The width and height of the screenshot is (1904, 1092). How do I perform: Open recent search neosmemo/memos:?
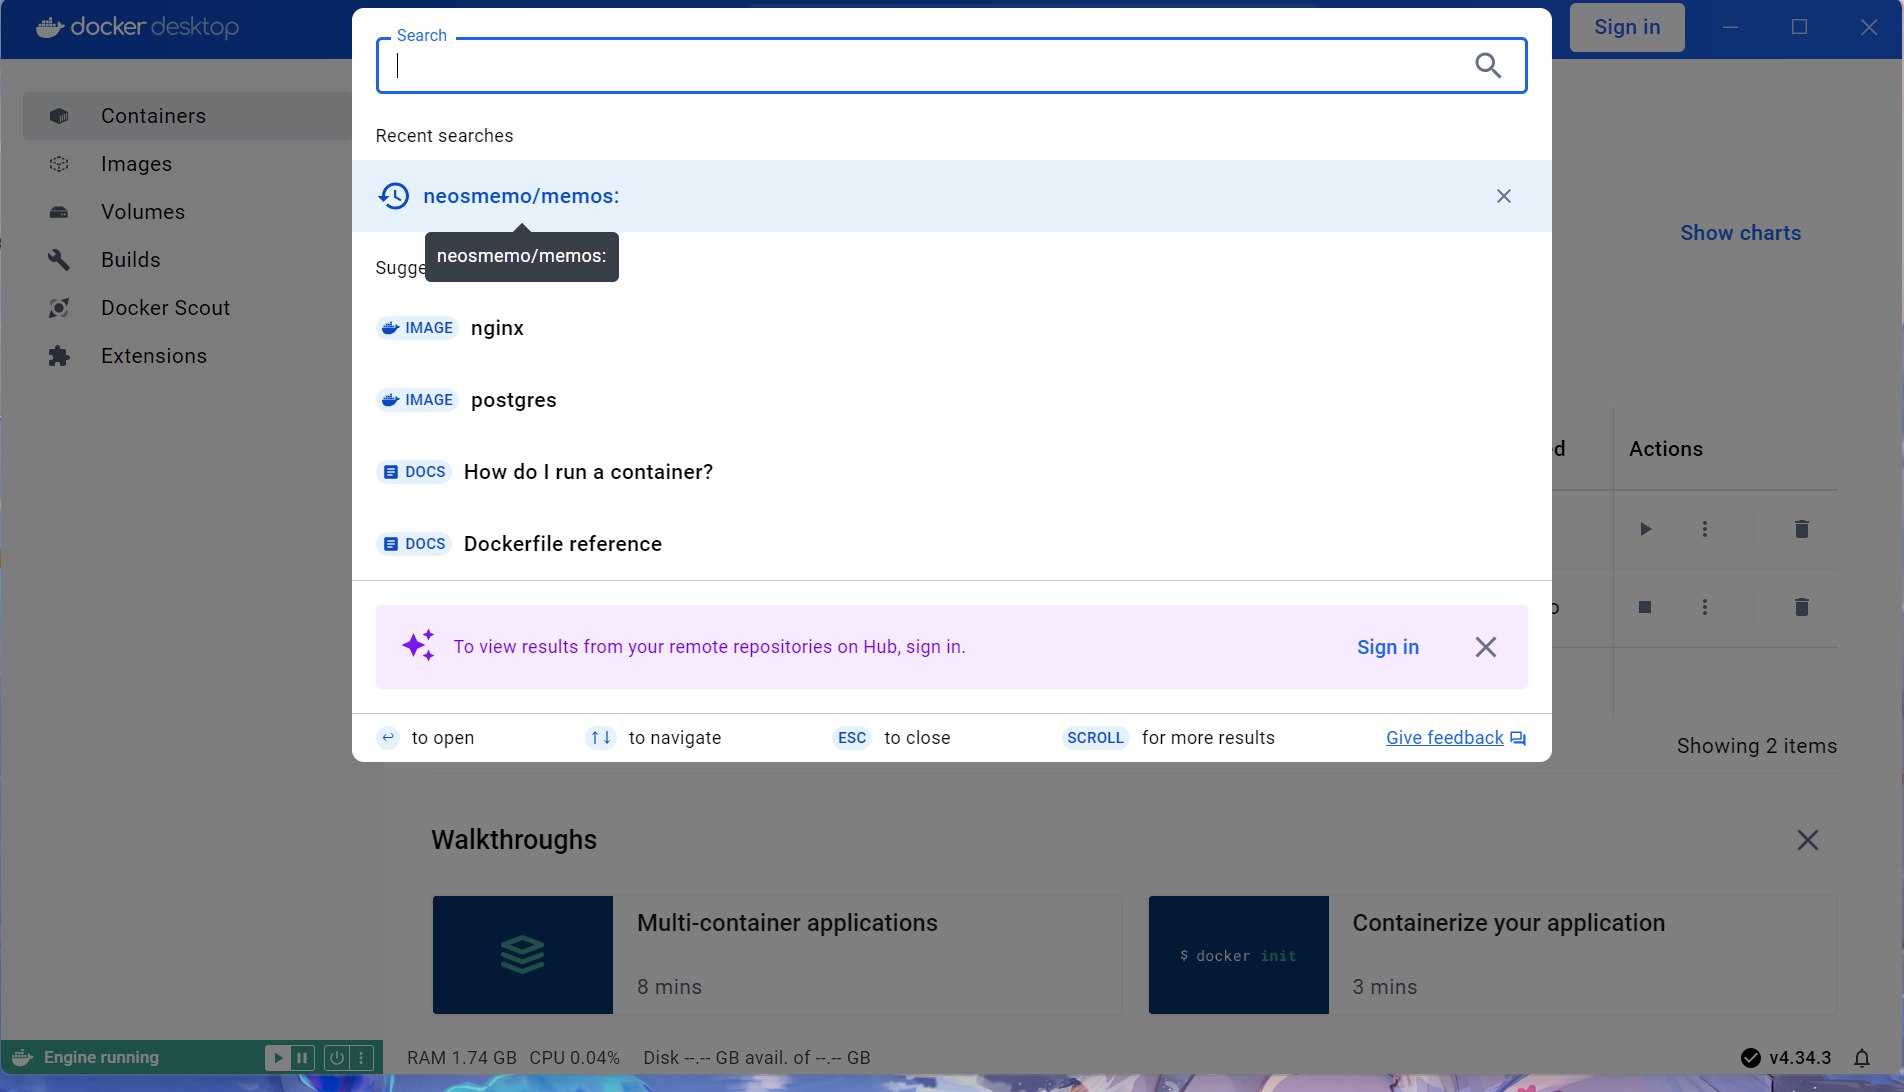pyautogui.click(x=520, y=196)
